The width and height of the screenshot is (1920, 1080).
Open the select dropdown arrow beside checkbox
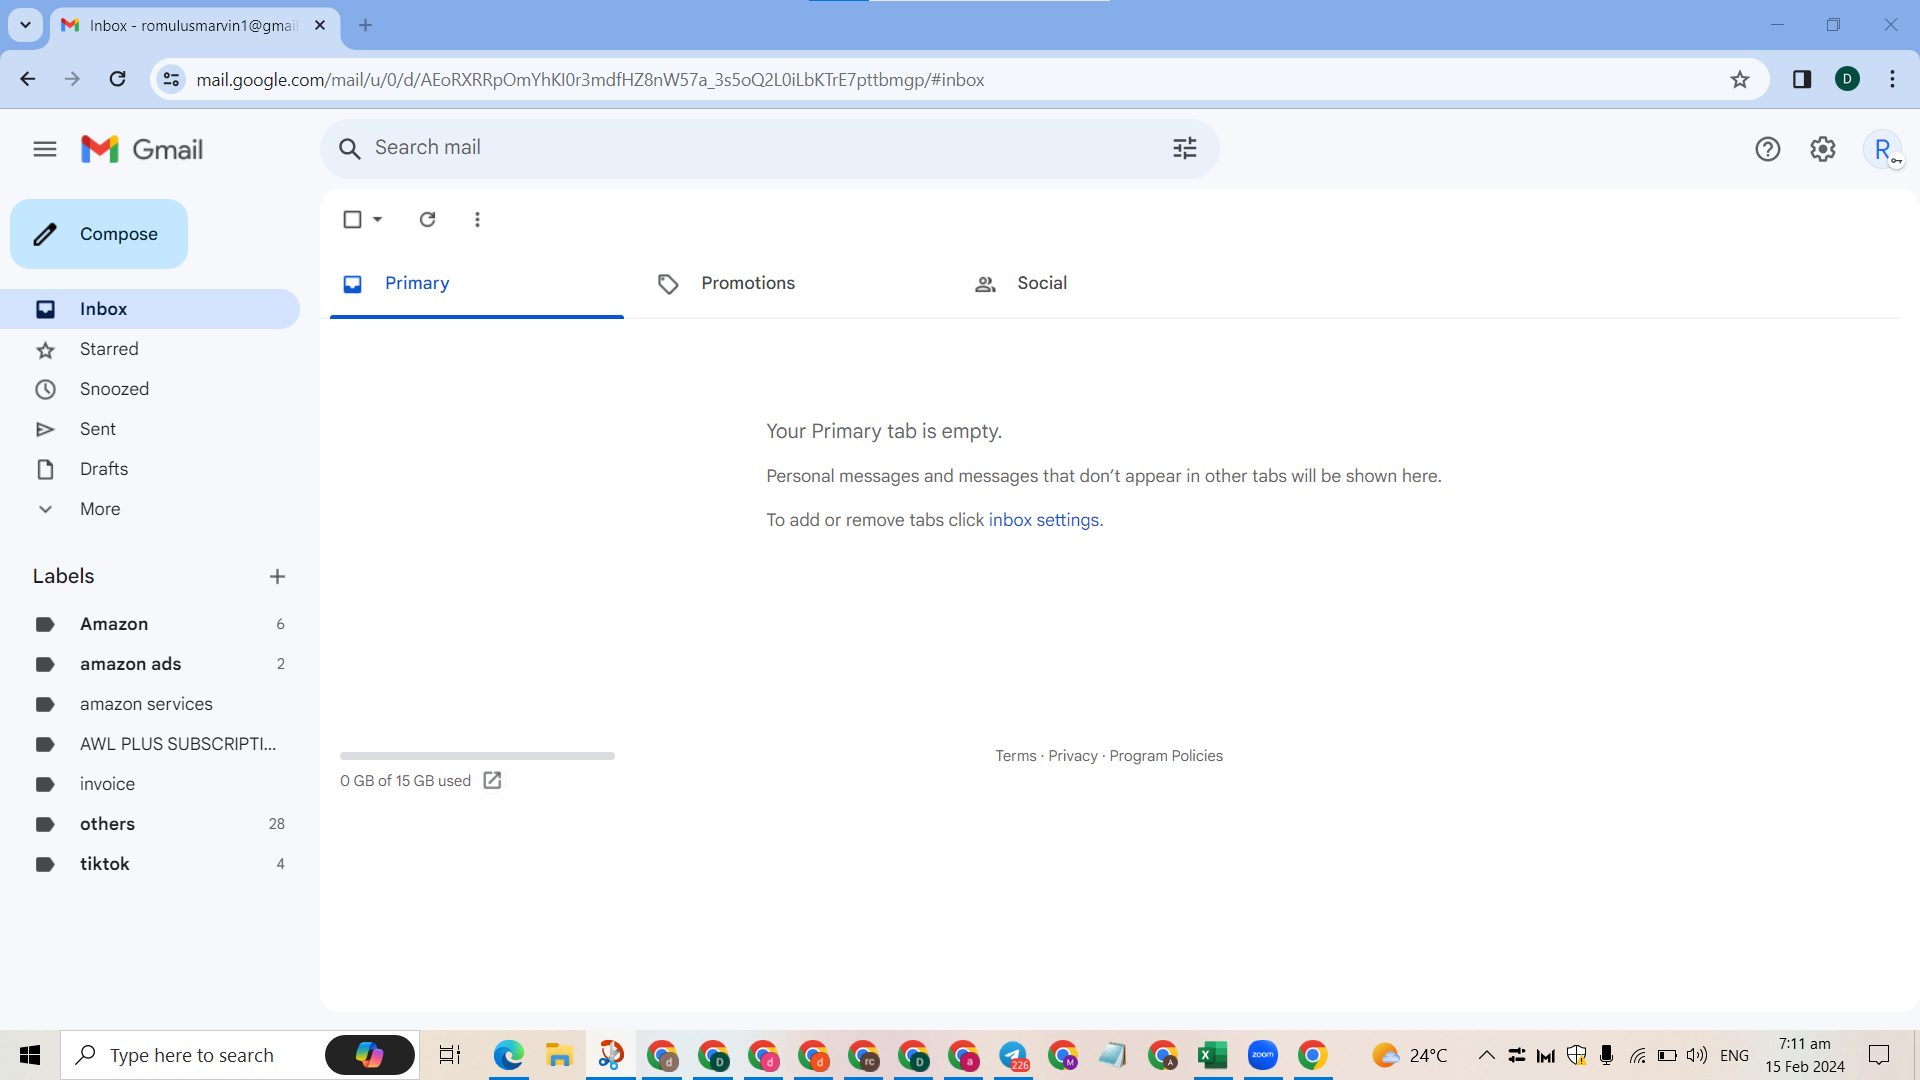378,219
